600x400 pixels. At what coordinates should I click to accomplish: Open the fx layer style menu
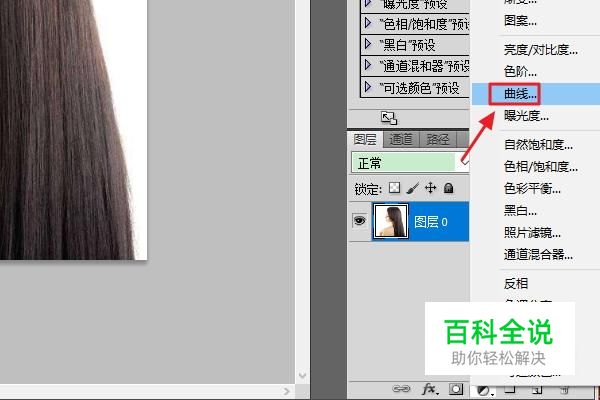[429, 389]
